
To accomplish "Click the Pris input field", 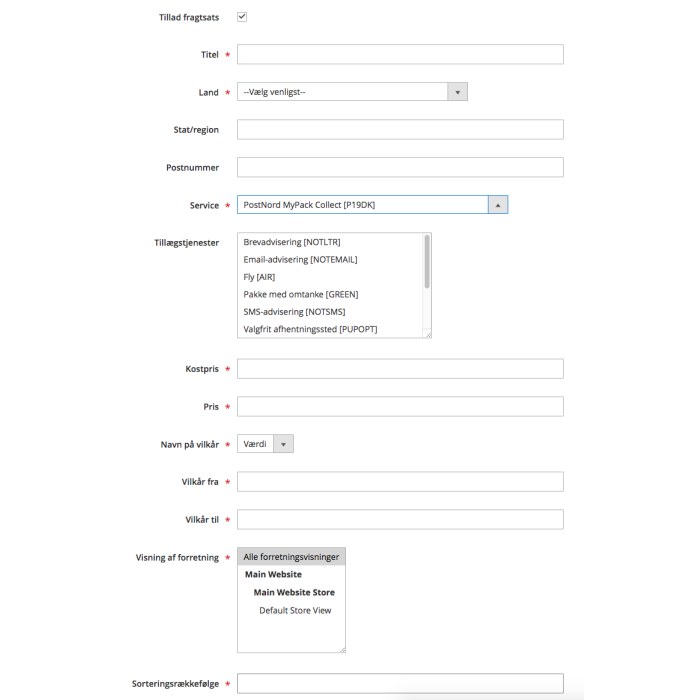I will tap(400, 407).
